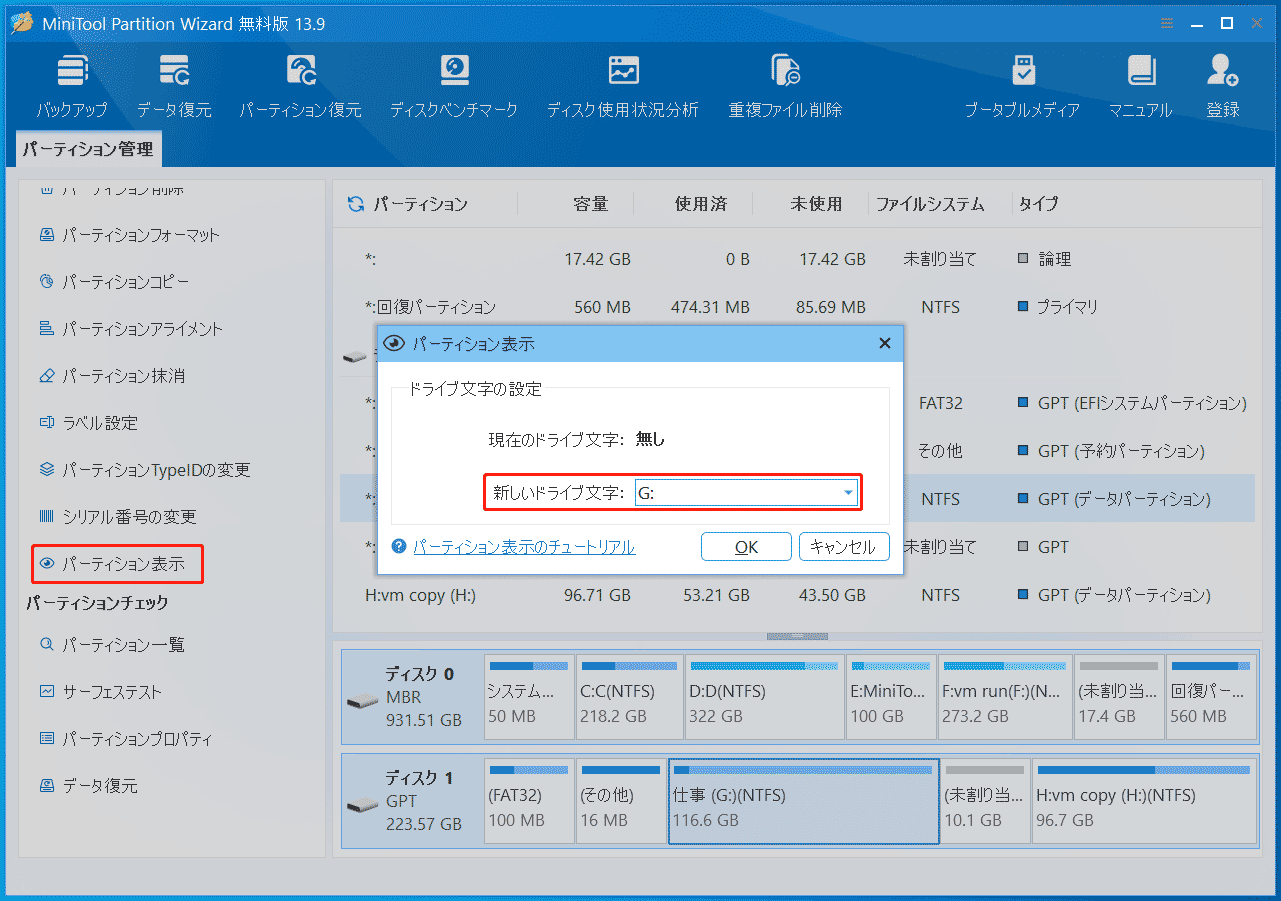Open the バックアップ backup tool
Image resolution: width=1281 pixels, height=901 pixels.
pyautogui.click(x=72, y=86)
